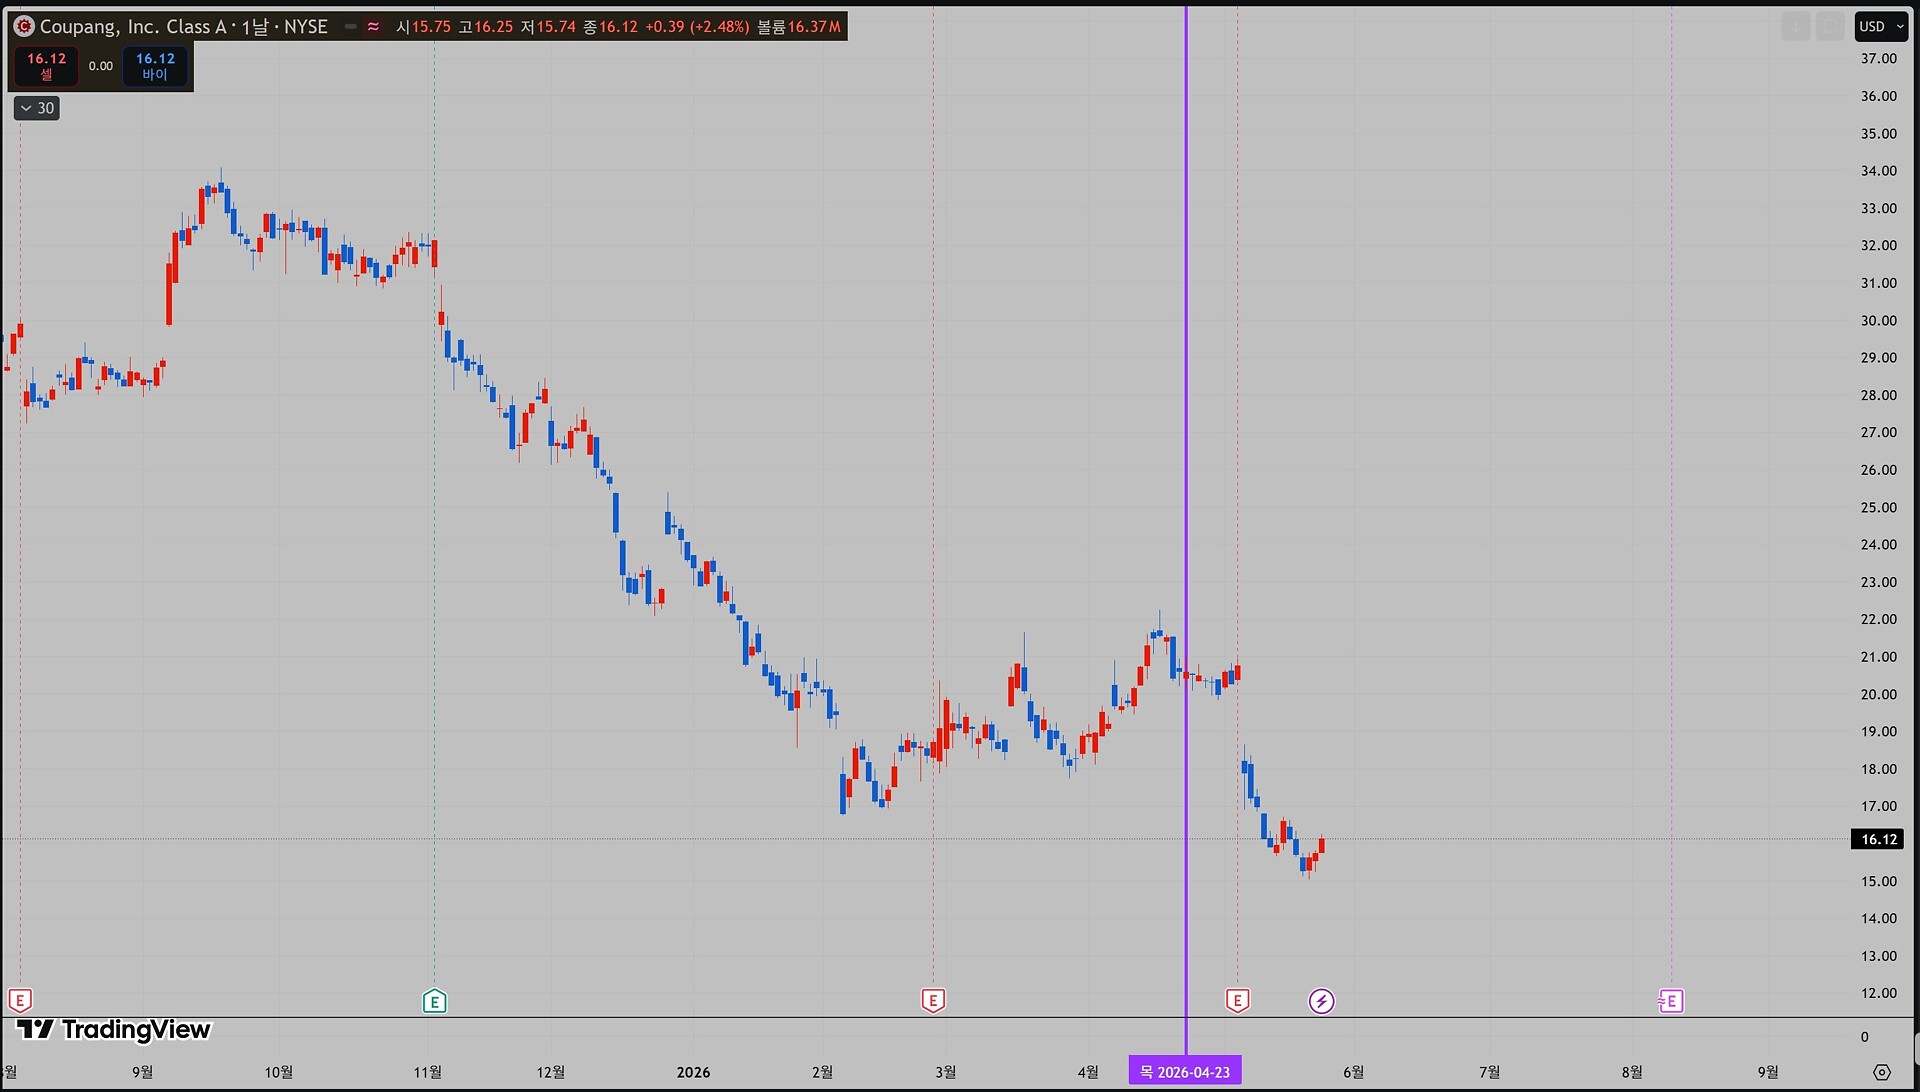Click the 2026 year label on time axis

click(693, 1073)
